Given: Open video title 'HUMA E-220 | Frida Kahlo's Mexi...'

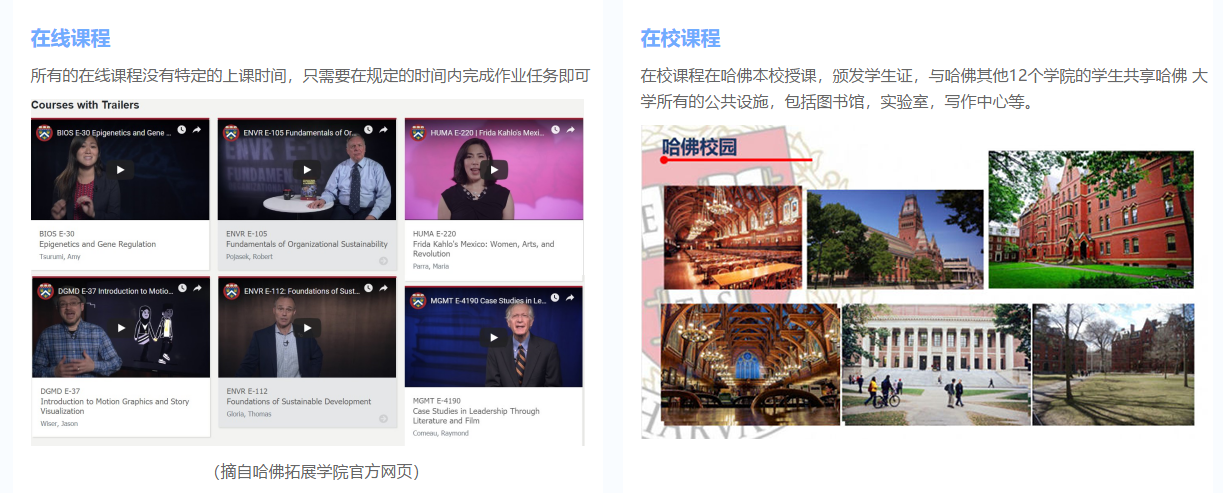Looking at the screenshot, I should [x=487, y=132].
